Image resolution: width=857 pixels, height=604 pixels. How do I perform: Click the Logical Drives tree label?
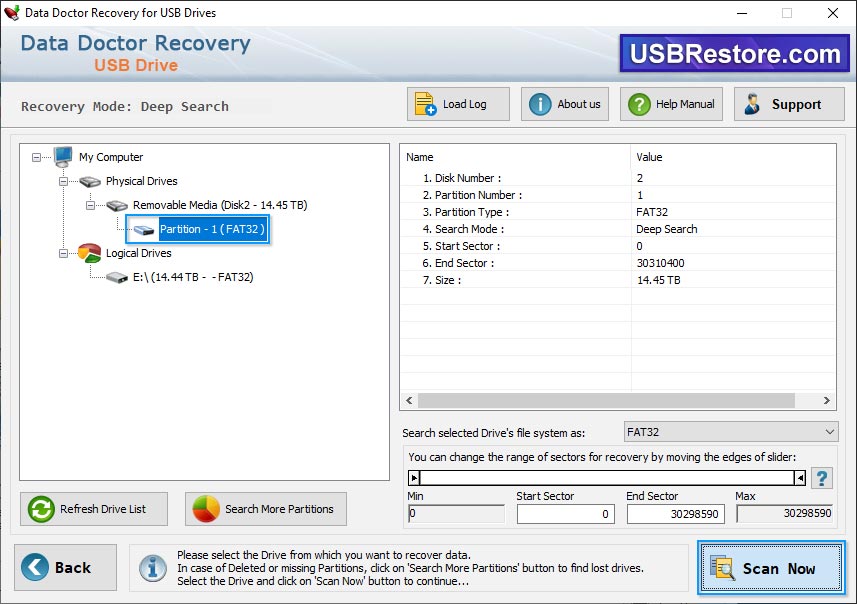138,253
